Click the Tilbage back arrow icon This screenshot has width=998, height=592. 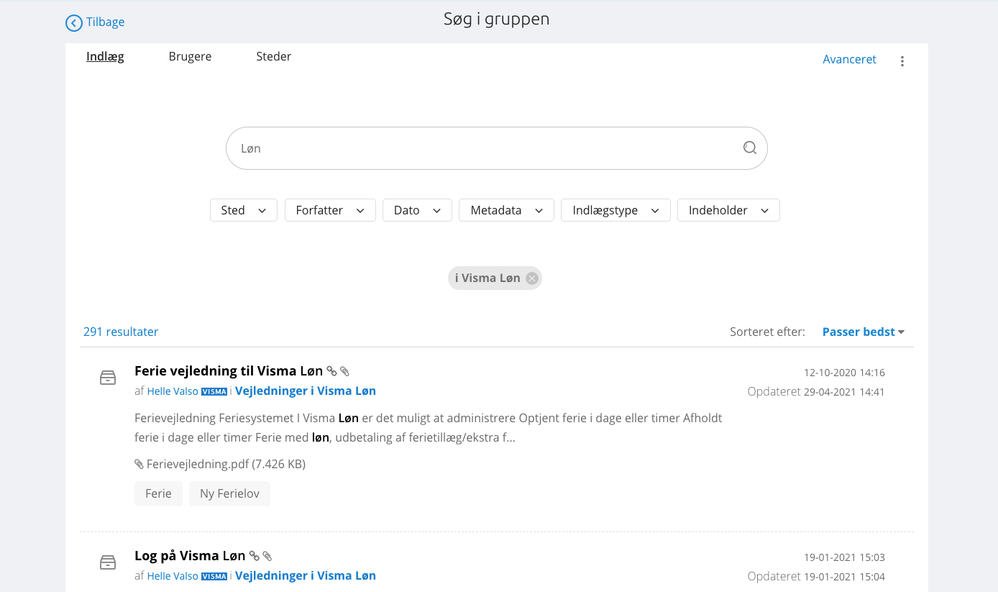pos(74,23)
